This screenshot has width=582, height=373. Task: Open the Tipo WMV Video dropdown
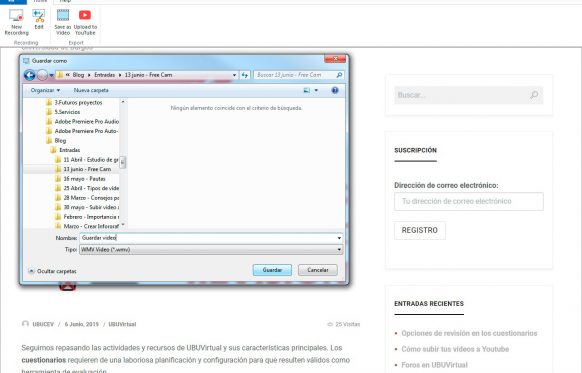211,250
